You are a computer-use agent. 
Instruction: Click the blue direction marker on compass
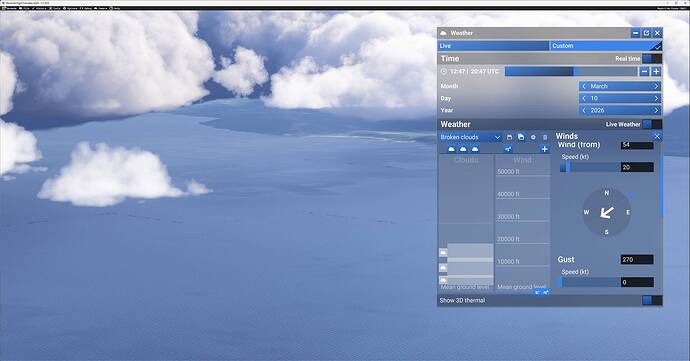point(632,194)
